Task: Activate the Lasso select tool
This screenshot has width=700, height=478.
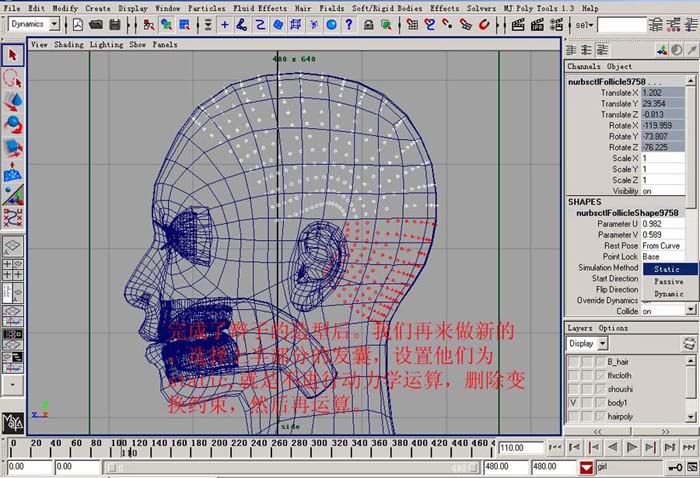Action: point(12,78)
